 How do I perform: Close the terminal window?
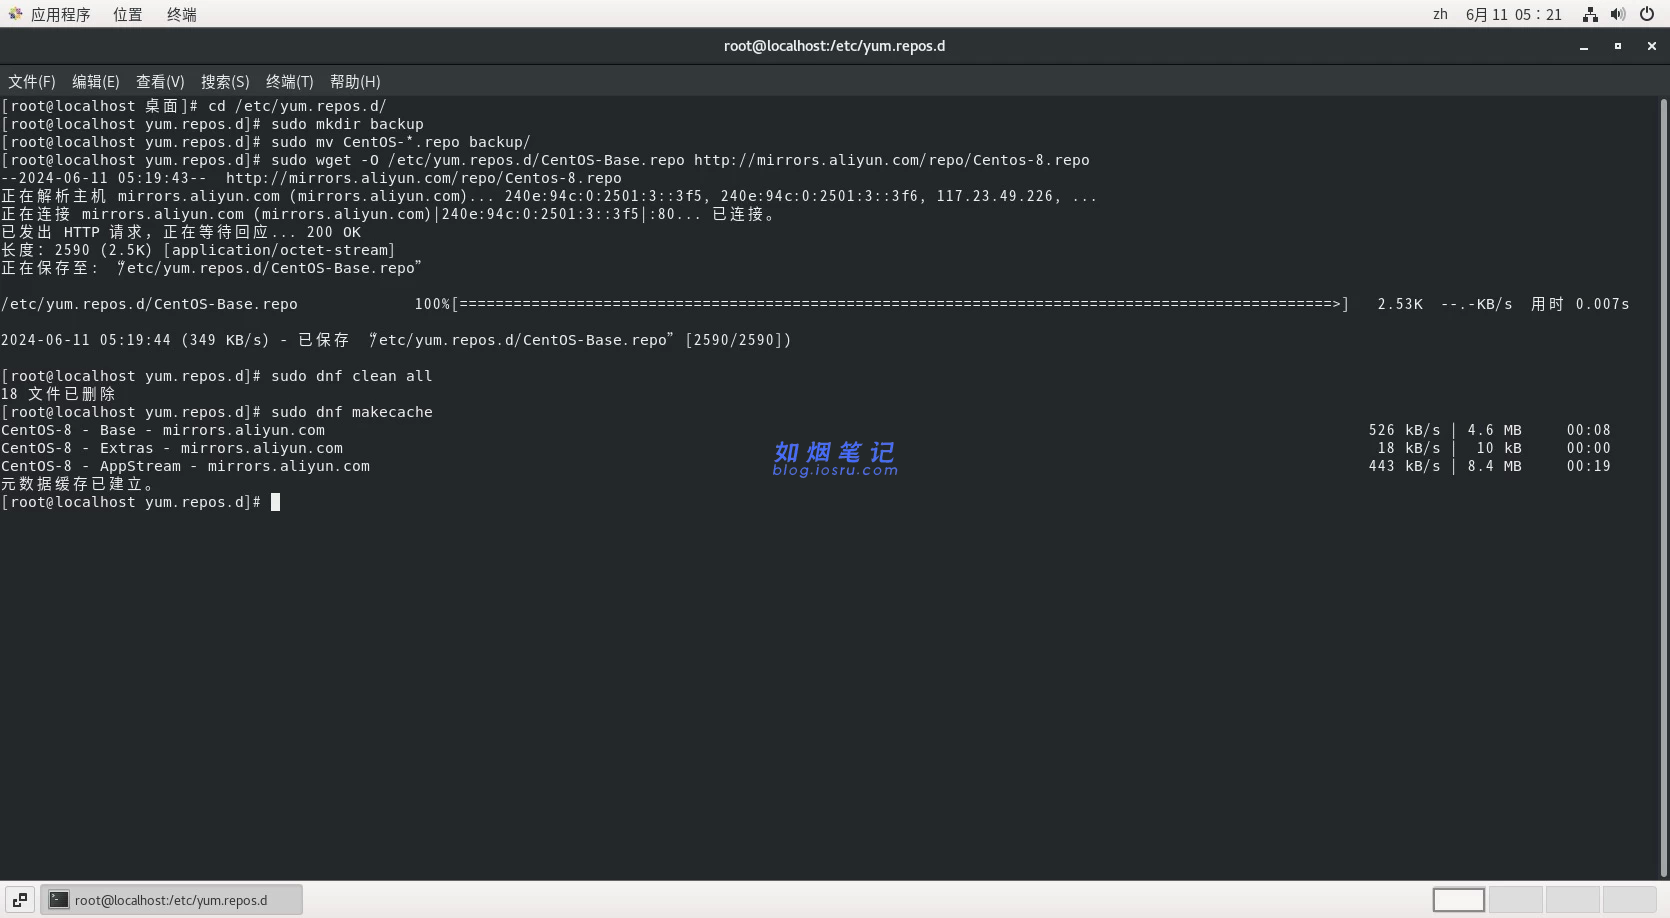[x=1652, y=46]
